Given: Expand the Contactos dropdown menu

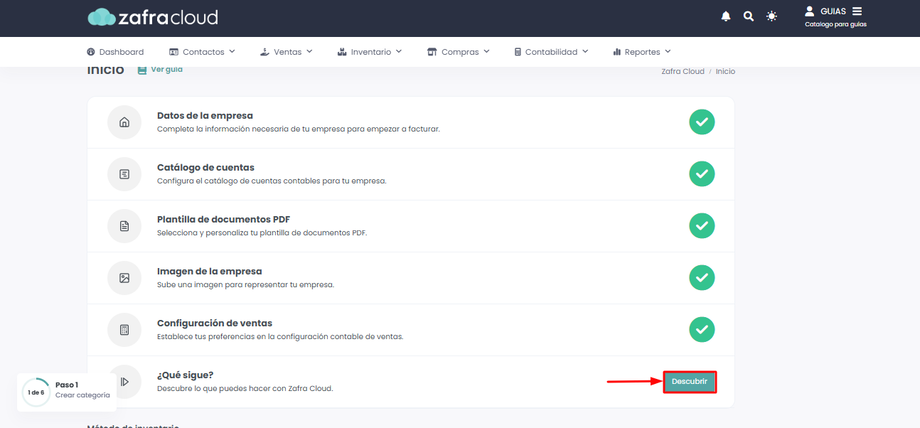Looking at the screenshot, I should coord(202,52).
